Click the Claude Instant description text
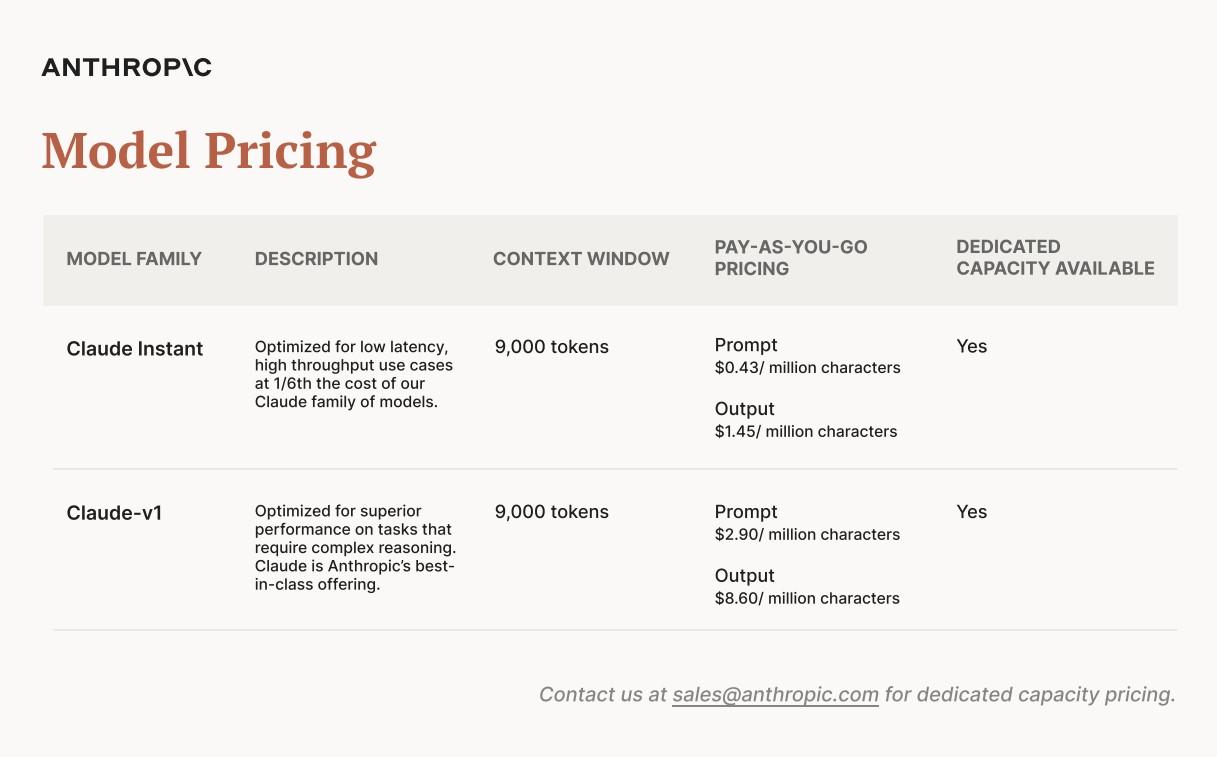Image resolution: width=1217 pixels, height=757 pixels. point(353,375)
